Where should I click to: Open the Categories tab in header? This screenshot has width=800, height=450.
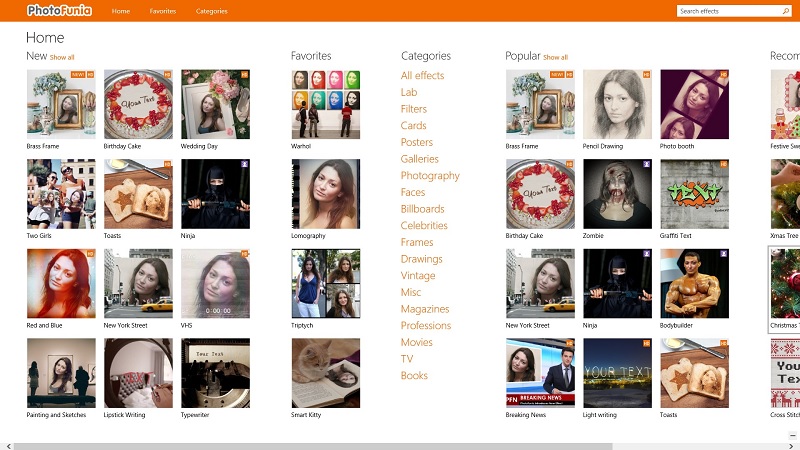(x=212, y=11)
